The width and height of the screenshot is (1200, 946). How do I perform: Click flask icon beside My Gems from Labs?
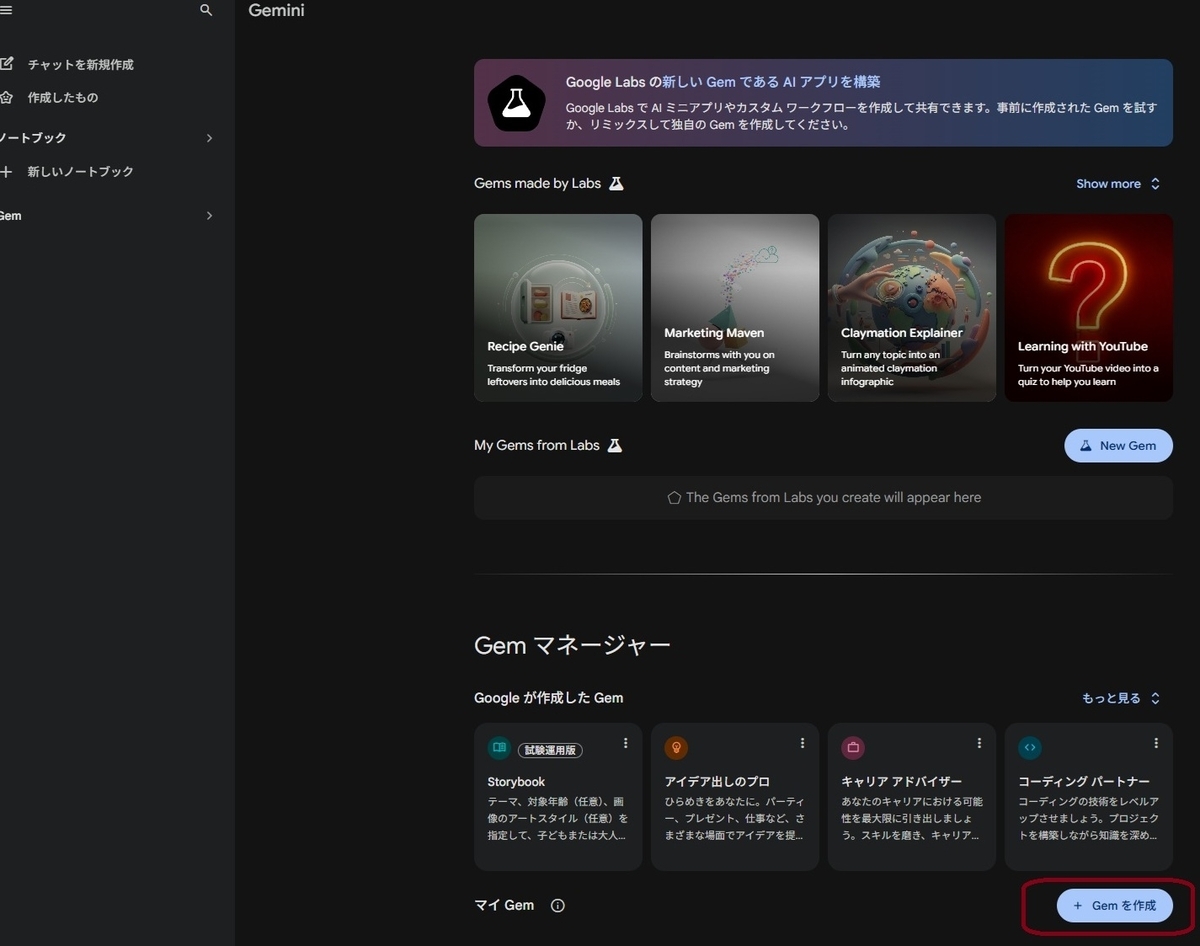pos(615,445)
